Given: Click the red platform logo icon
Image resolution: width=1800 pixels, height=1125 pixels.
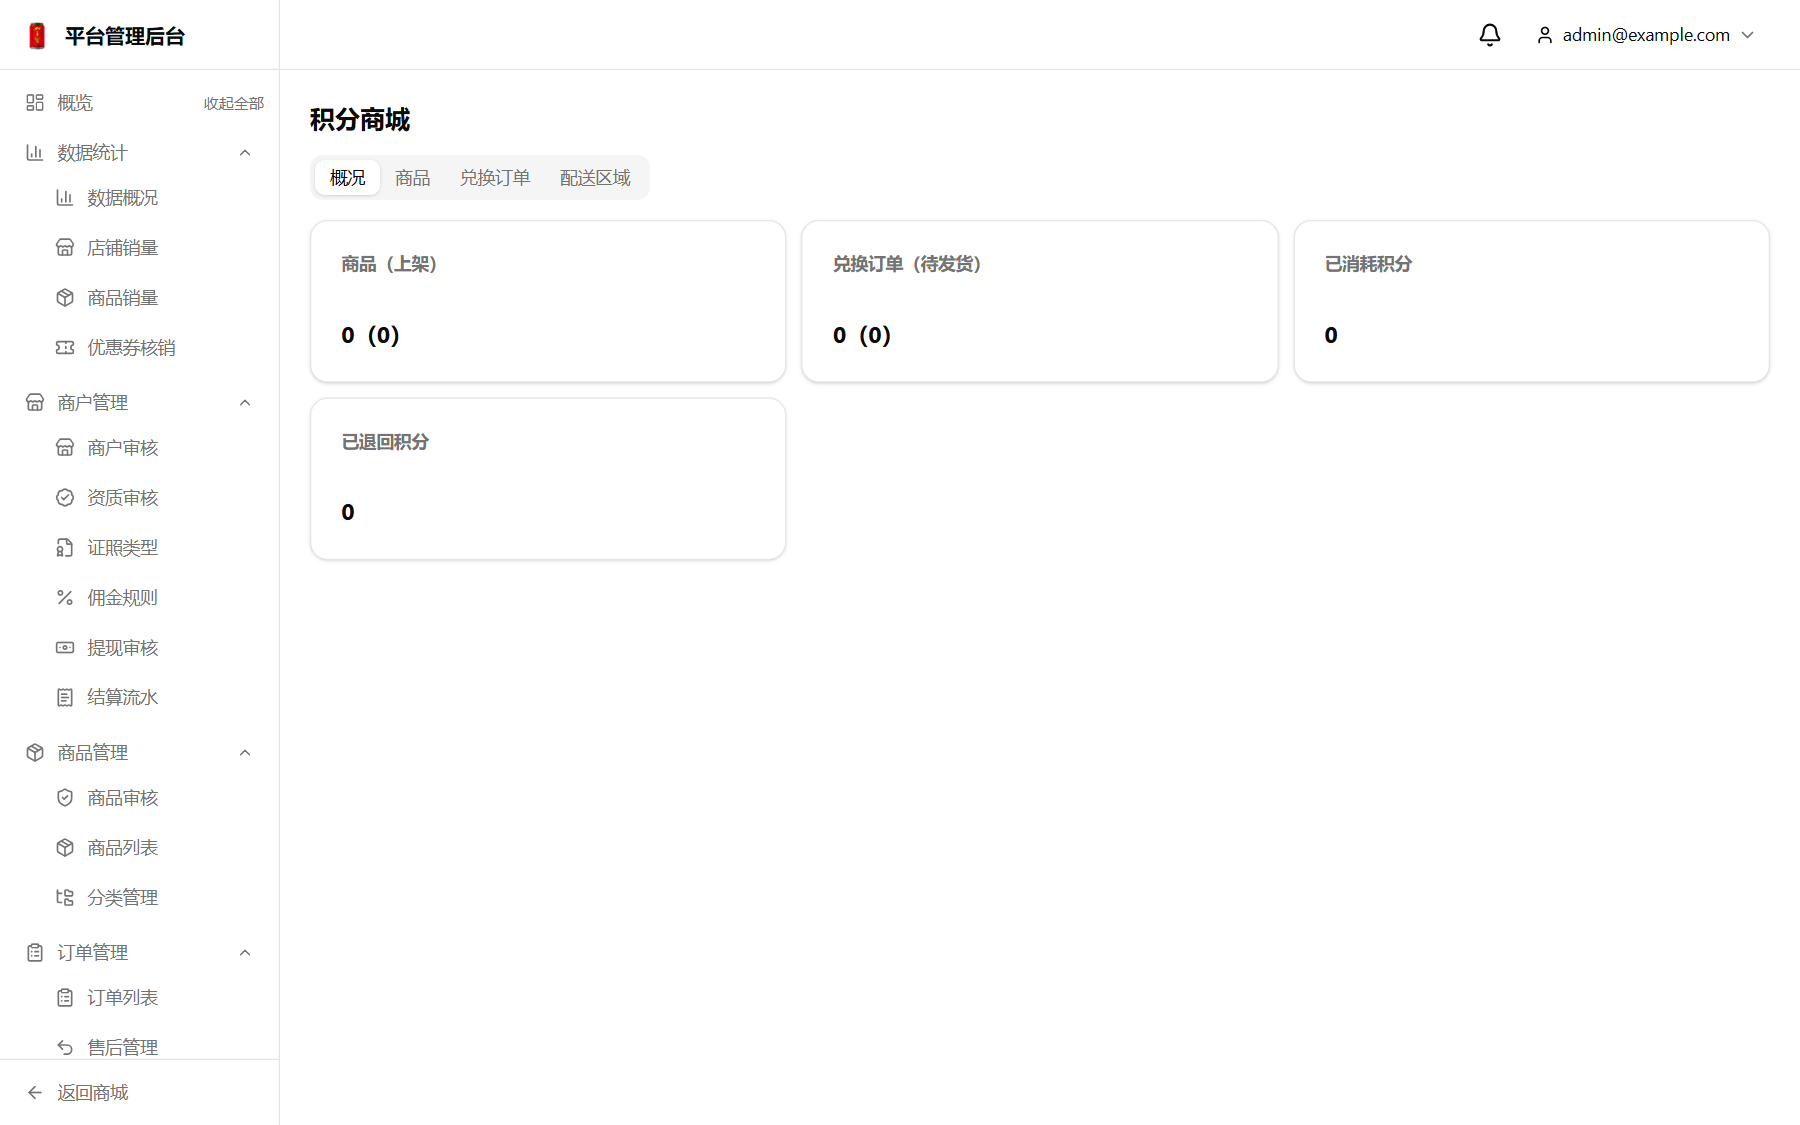Looking at the screenshot, I should (37, 36).
